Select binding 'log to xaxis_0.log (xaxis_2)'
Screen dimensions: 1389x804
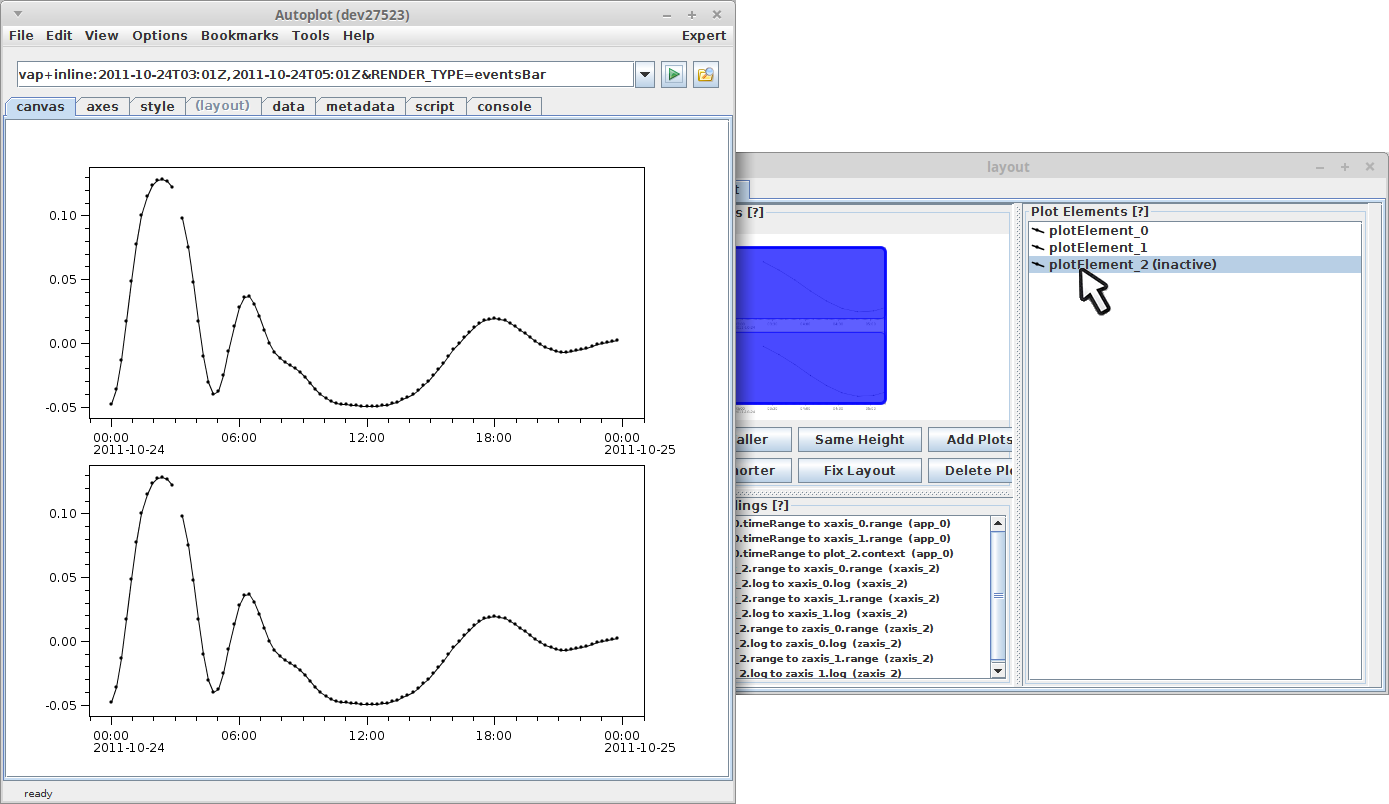862,583
